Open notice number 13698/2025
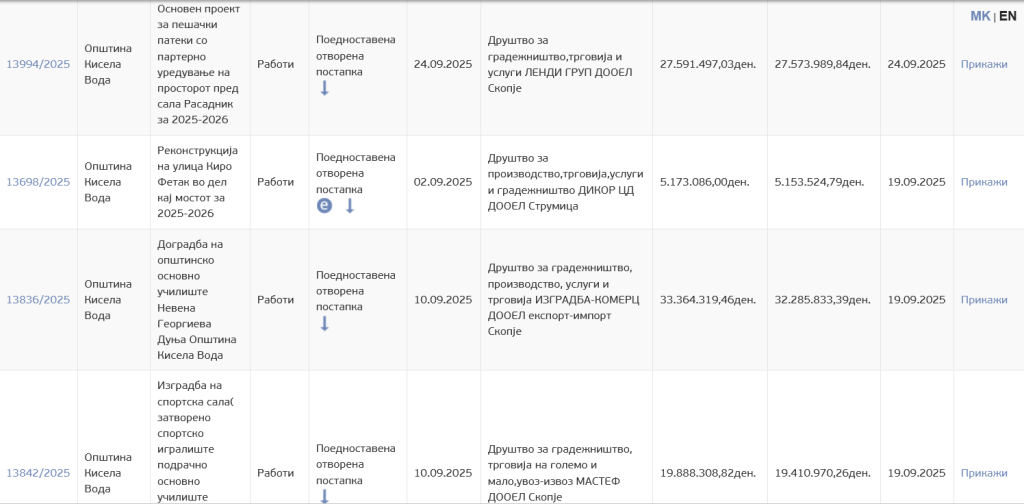Image resolution: width=1024 pixels, height=504 pixels. pyautogui.click(x=38, y=182)
